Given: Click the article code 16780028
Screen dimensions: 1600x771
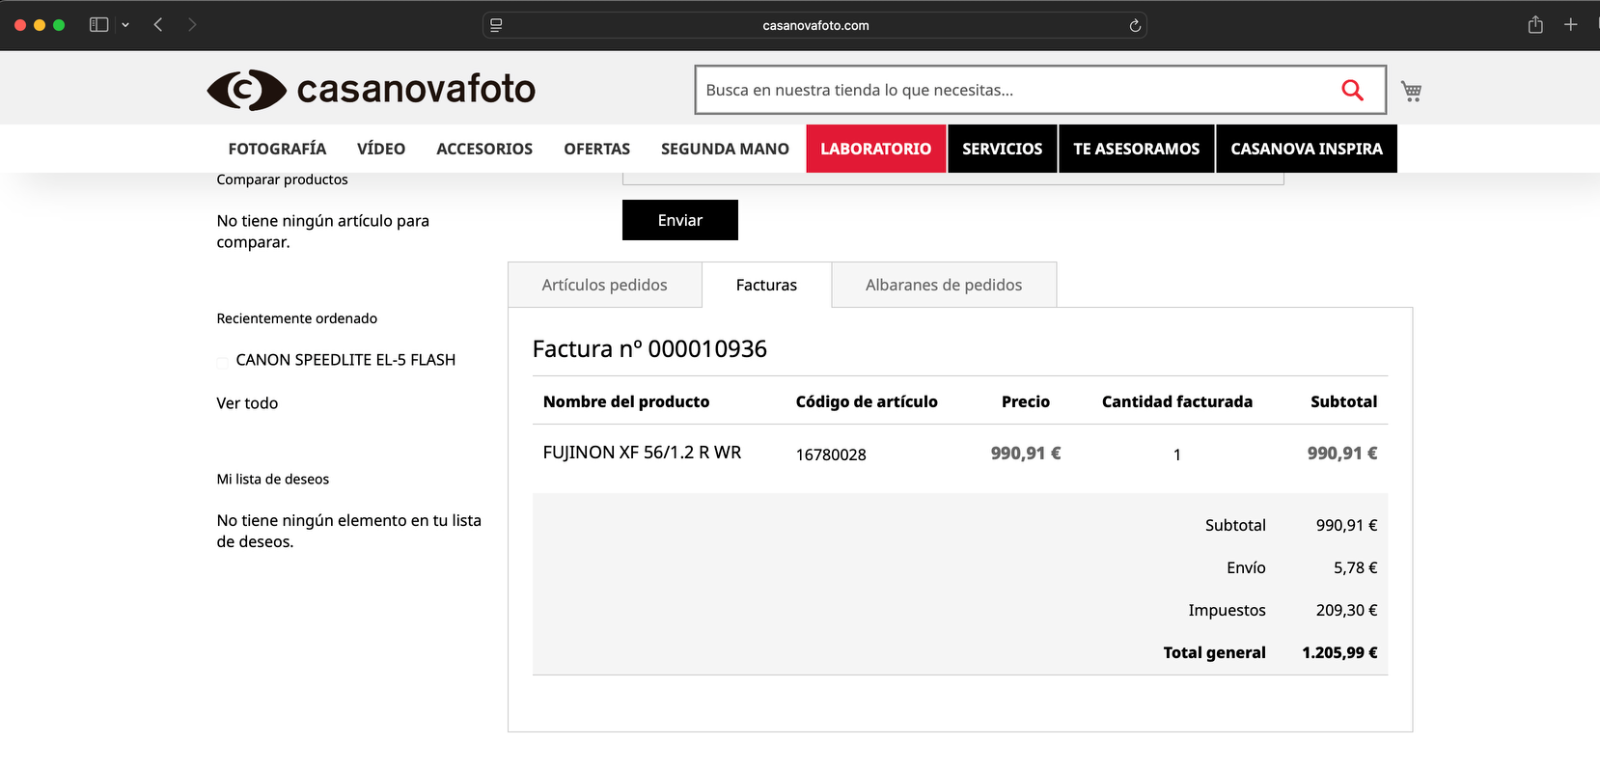Looking at the screenshot, I should 831,455.
